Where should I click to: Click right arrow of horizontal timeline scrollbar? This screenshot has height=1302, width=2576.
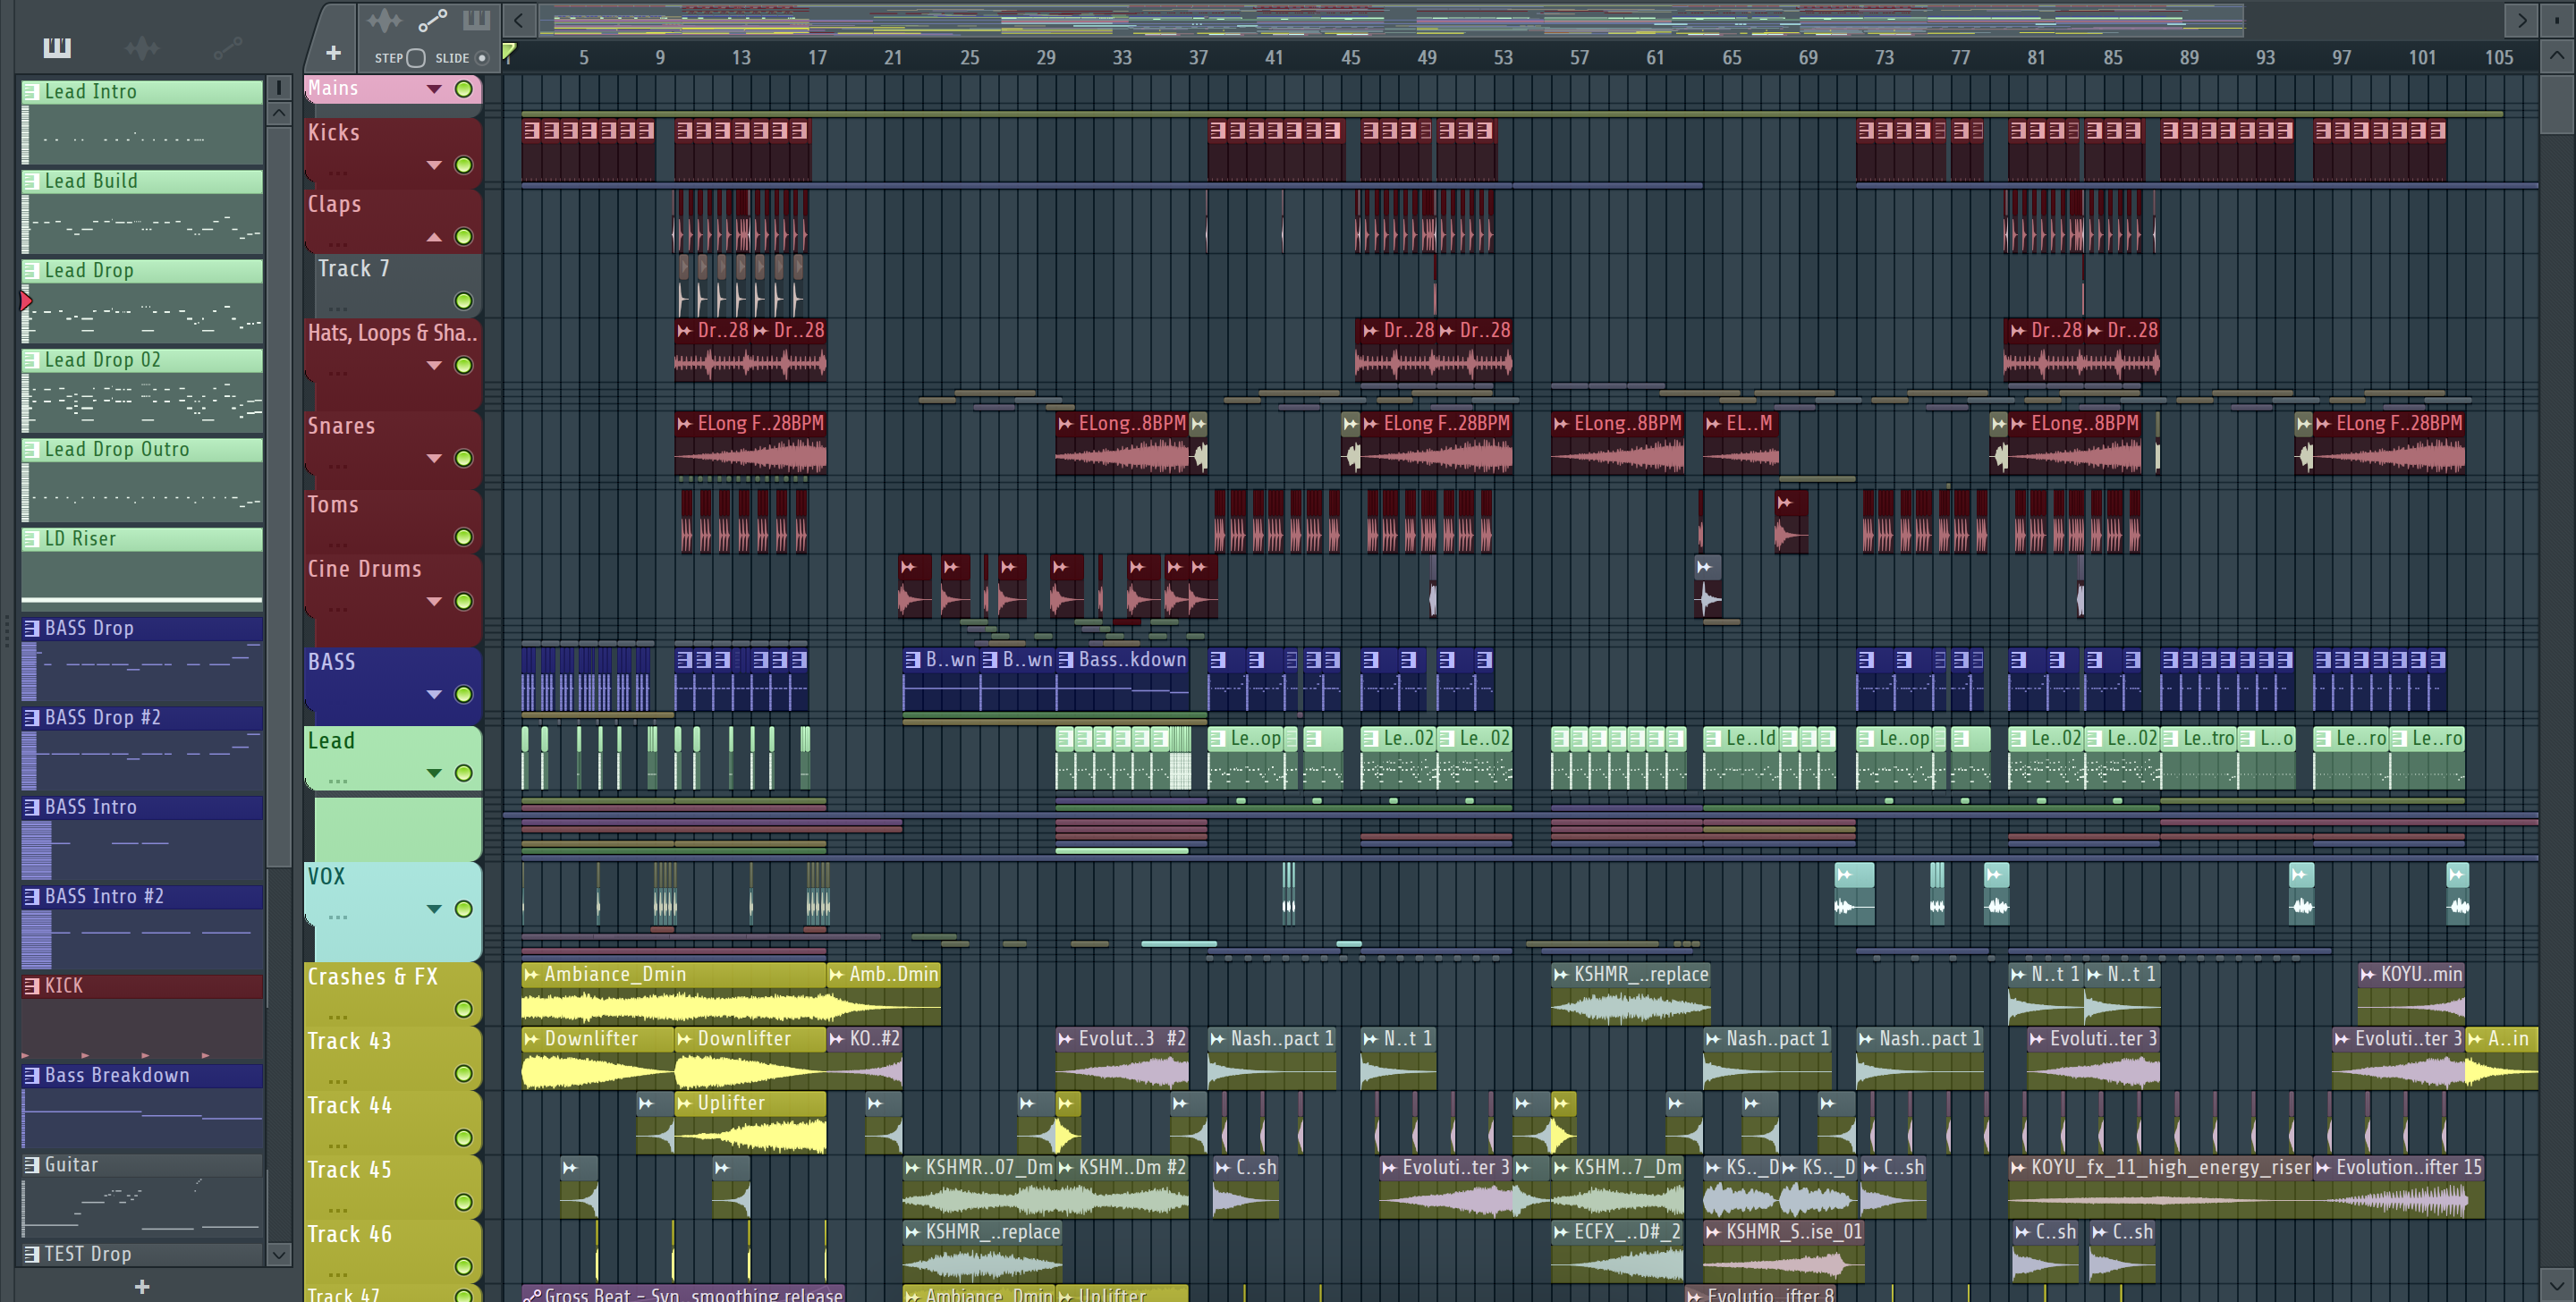[x=2521, y=19]
